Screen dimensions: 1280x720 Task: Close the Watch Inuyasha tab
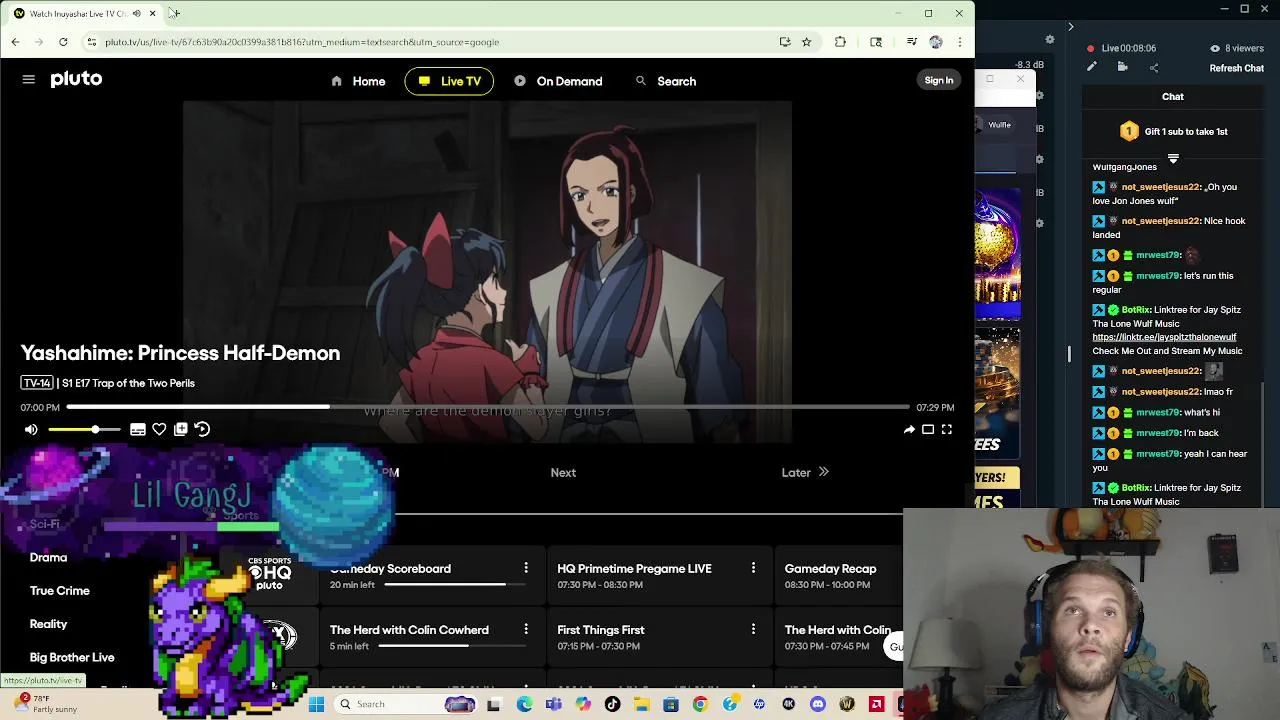tap(152, 13)
